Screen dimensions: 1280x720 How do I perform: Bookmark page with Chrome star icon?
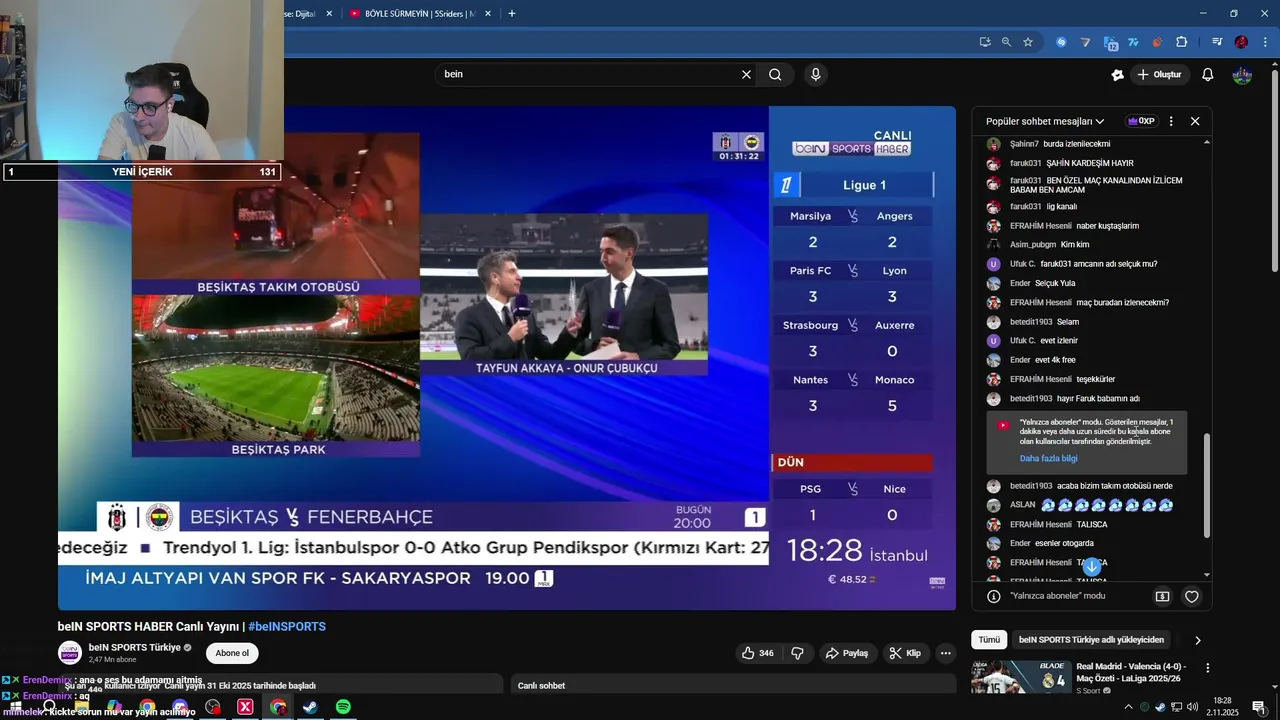(1027, 42)
